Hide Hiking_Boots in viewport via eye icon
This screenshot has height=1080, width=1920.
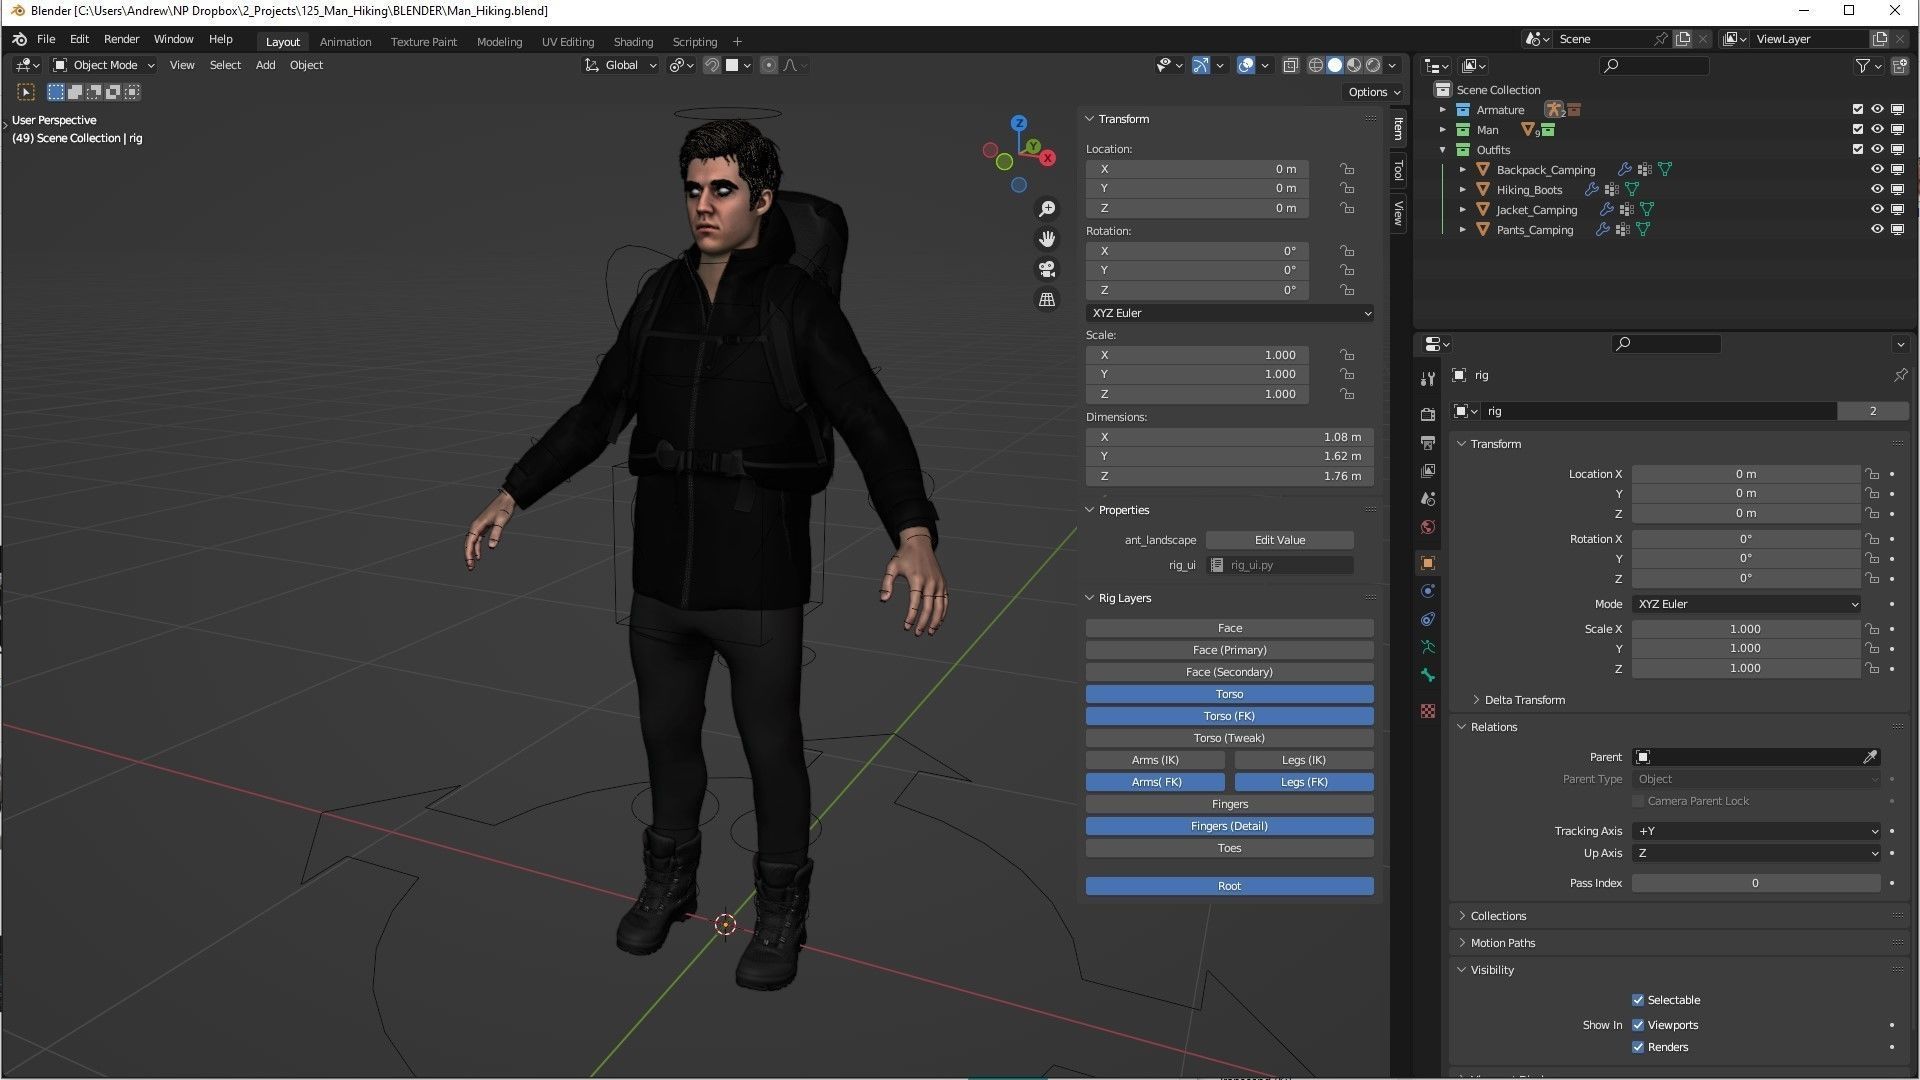tap(1877, 190)
